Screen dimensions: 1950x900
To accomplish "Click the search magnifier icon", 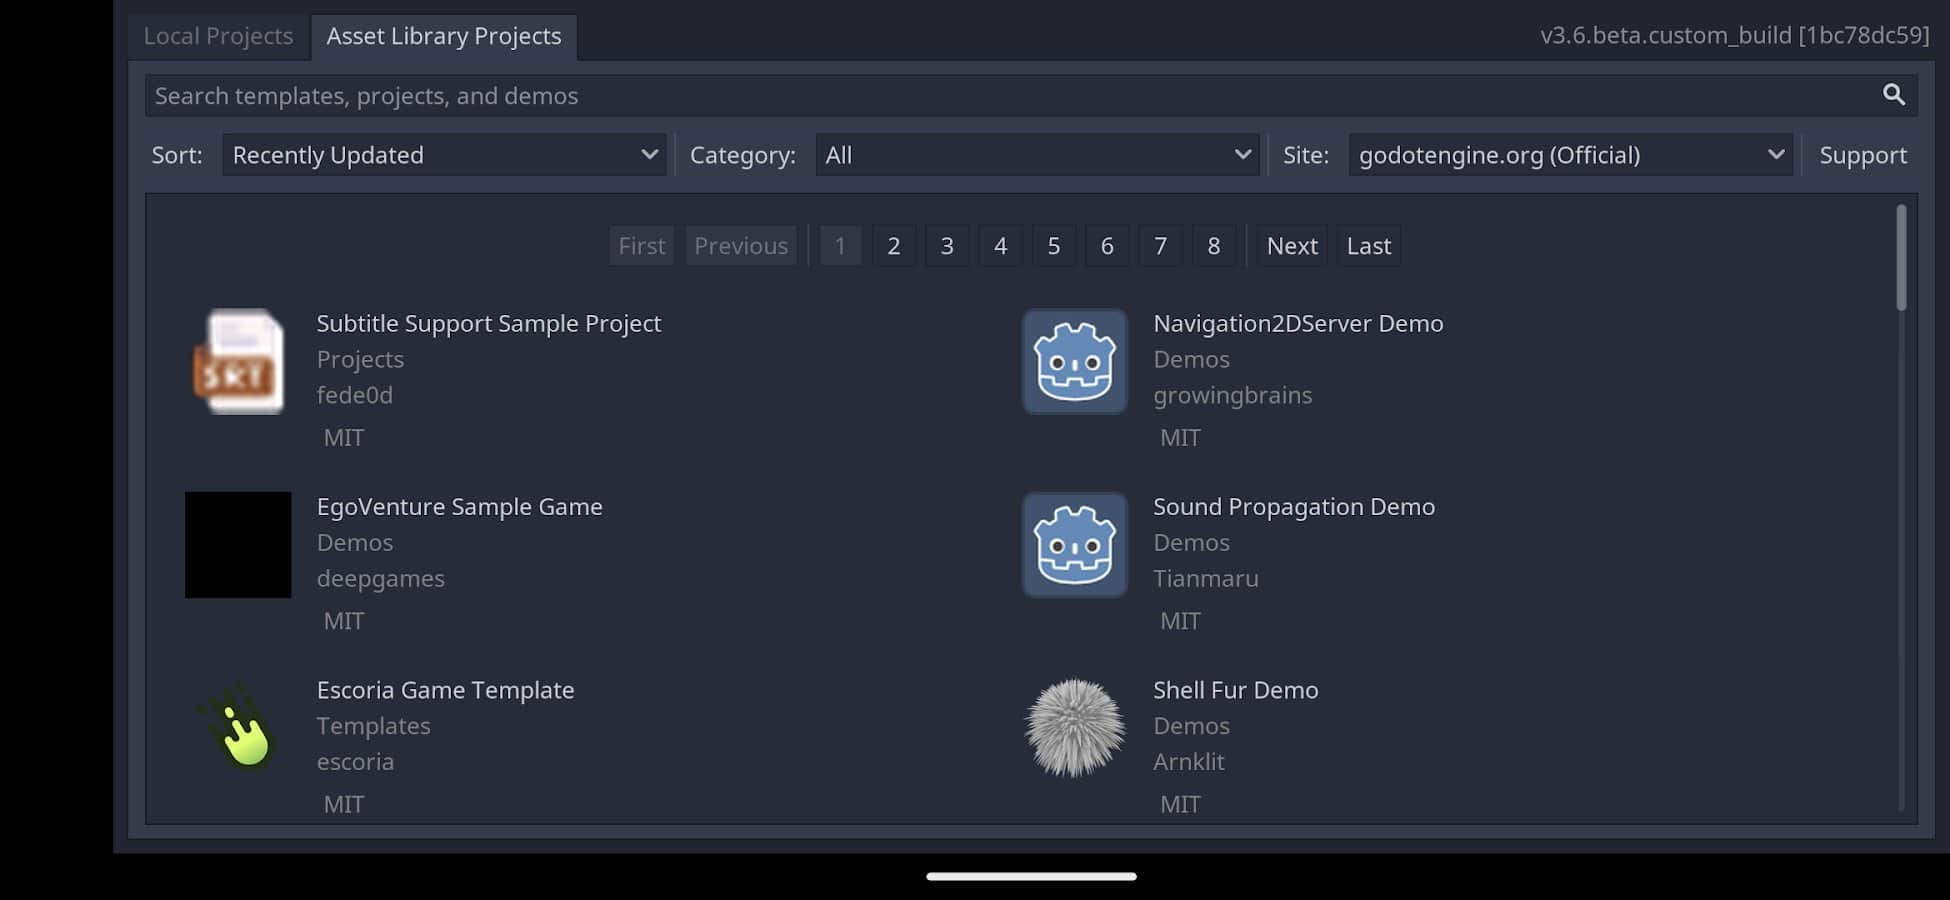I will coord(1893,95).
